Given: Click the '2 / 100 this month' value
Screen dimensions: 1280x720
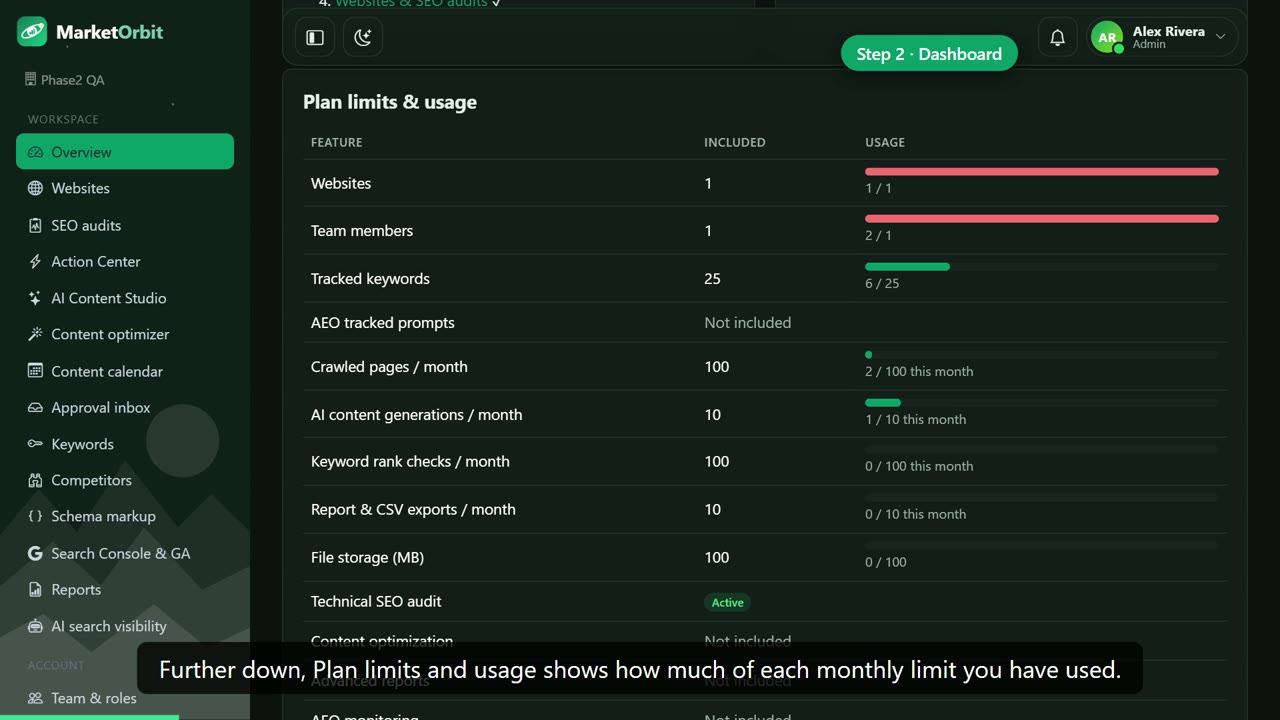Looking at the screenshot, I should [919, 371].
